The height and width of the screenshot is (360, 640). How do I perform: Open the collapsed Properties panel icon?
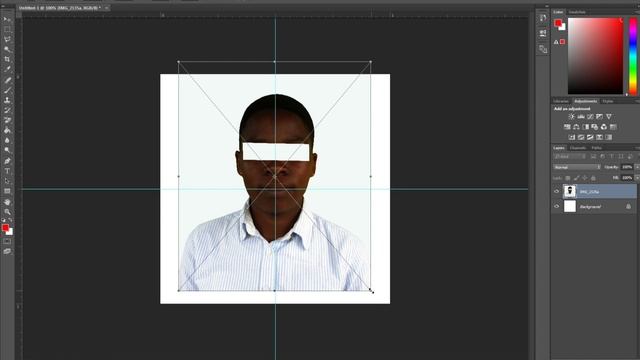click(x=542, y=33)
